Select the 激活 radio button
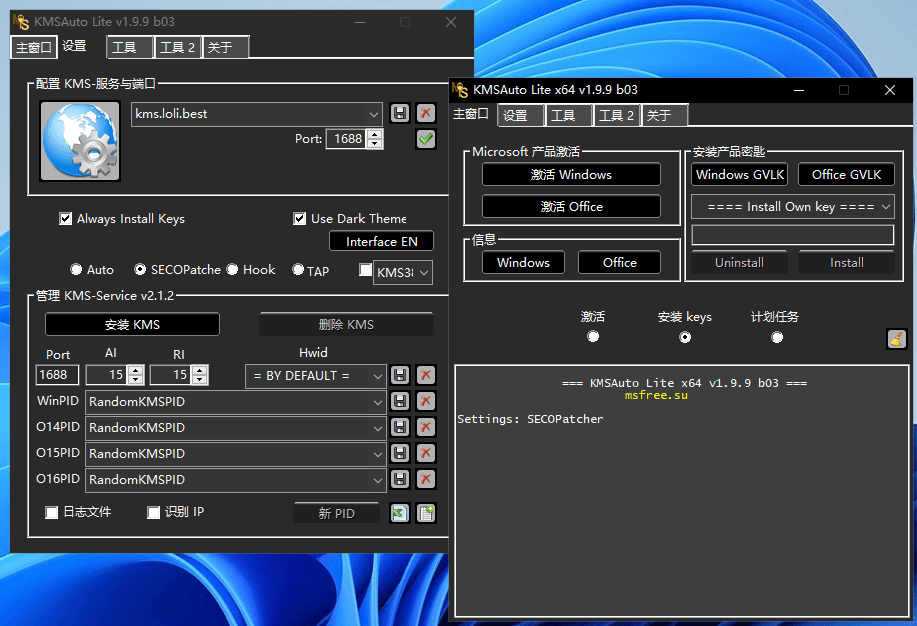 [593, 336]
